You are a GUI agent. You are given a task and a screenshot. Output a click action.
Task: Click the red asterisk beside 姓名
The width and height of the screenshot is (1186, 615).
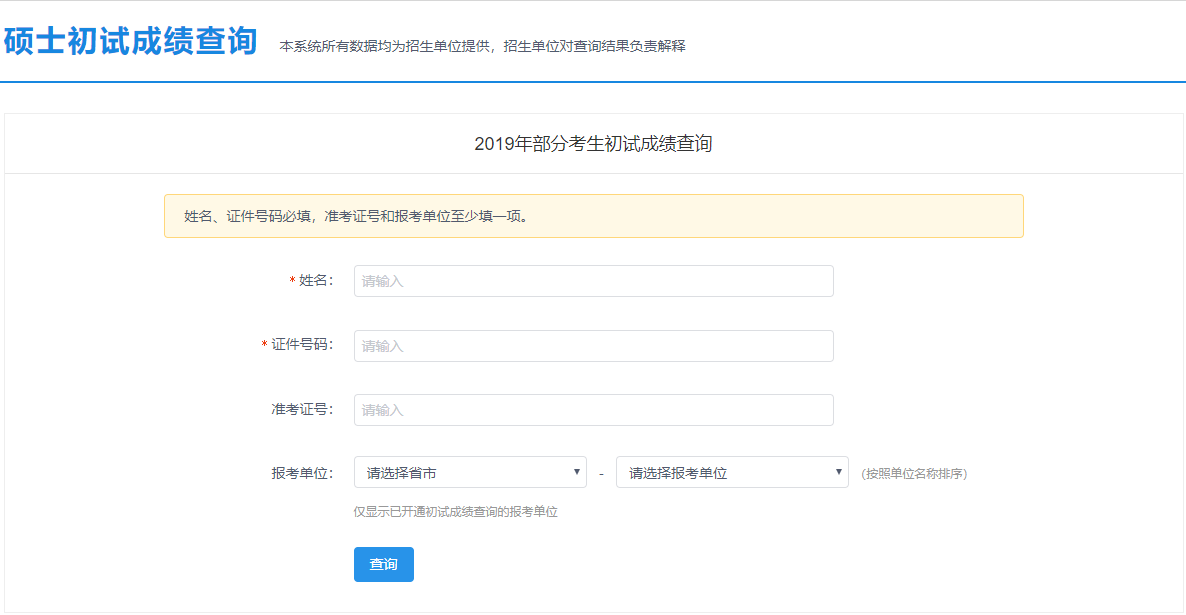[x=292, y=282]
